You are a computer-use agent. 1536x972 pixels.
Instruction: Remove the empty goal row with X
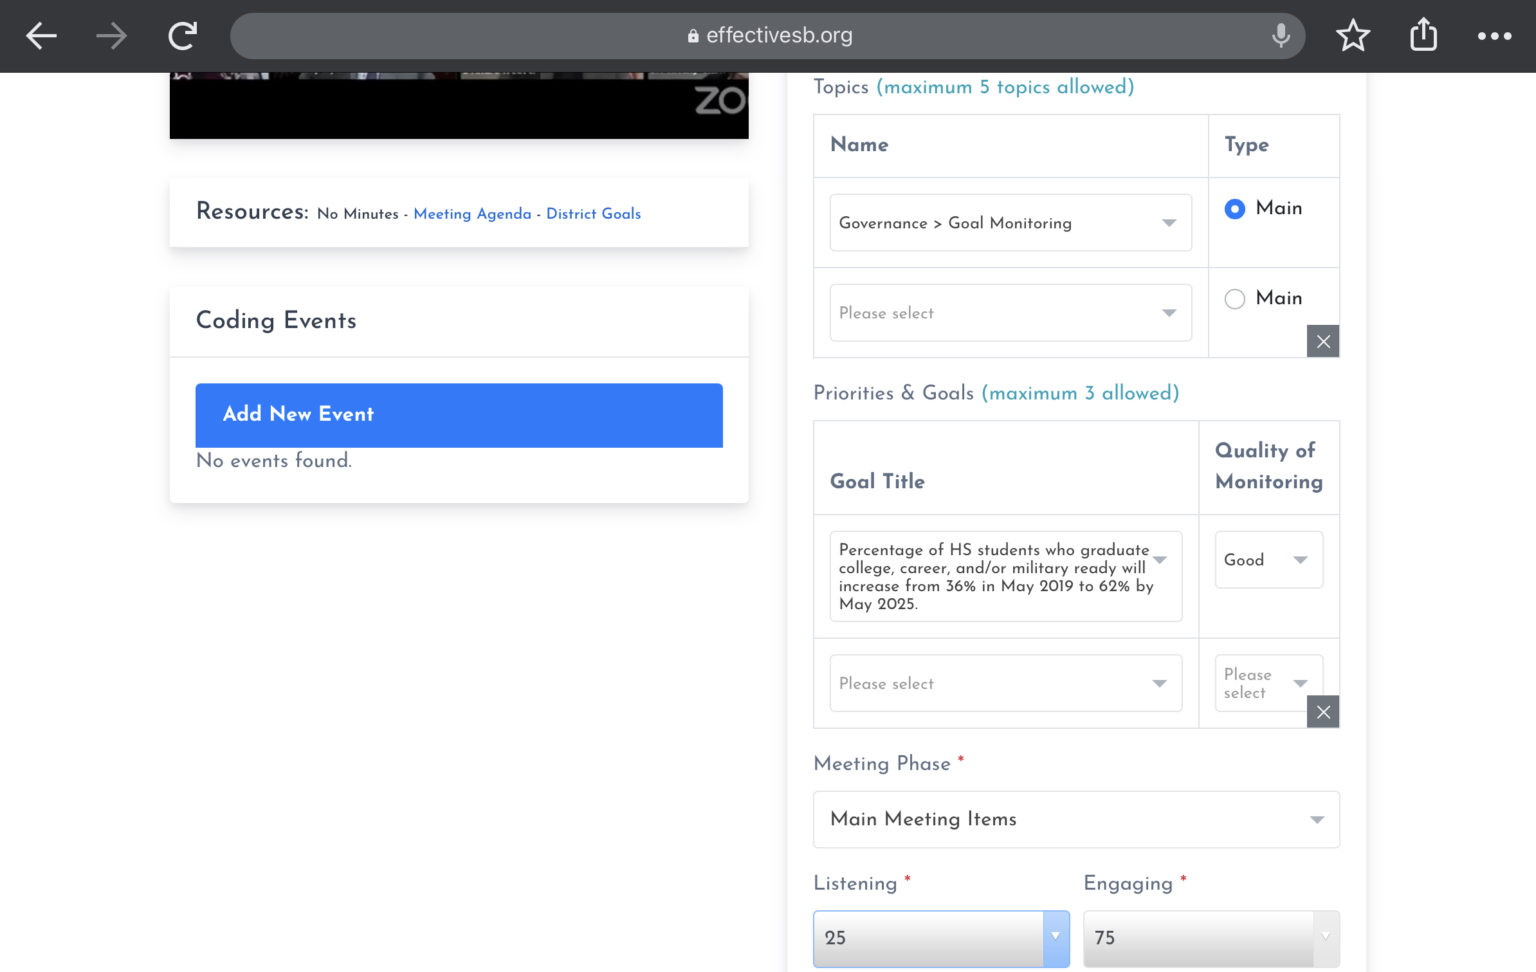(1323, 711)
